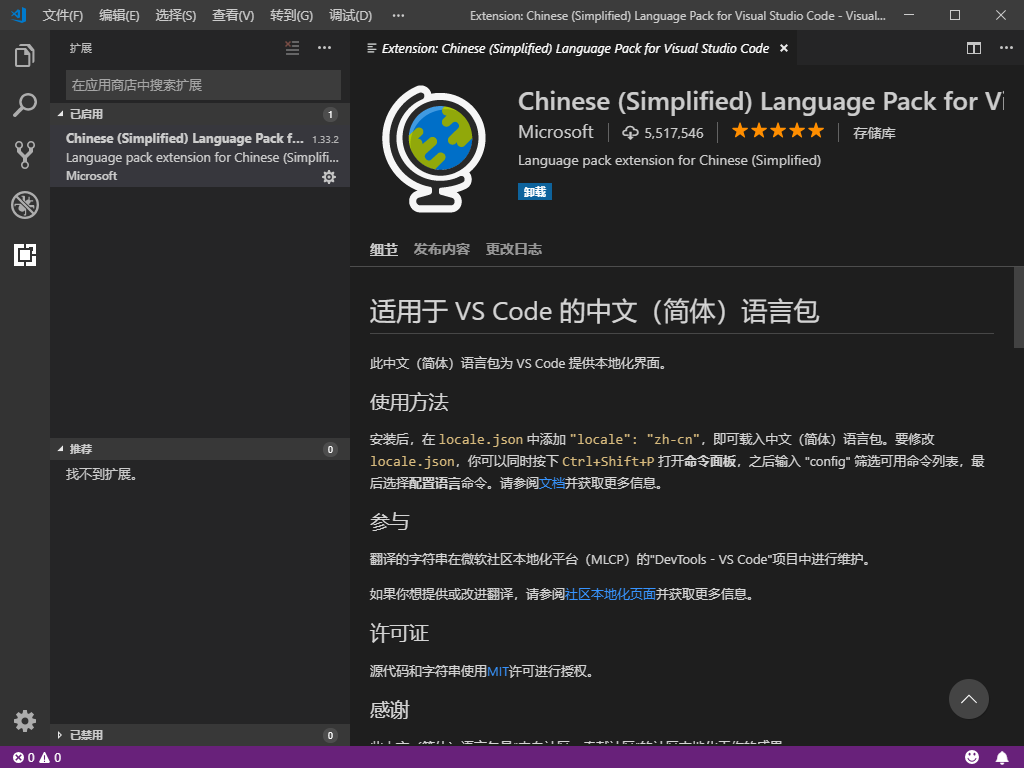Screen dimensions: 1024x768
Task: Click the feedback smiley icon
Action: [972, 757]
